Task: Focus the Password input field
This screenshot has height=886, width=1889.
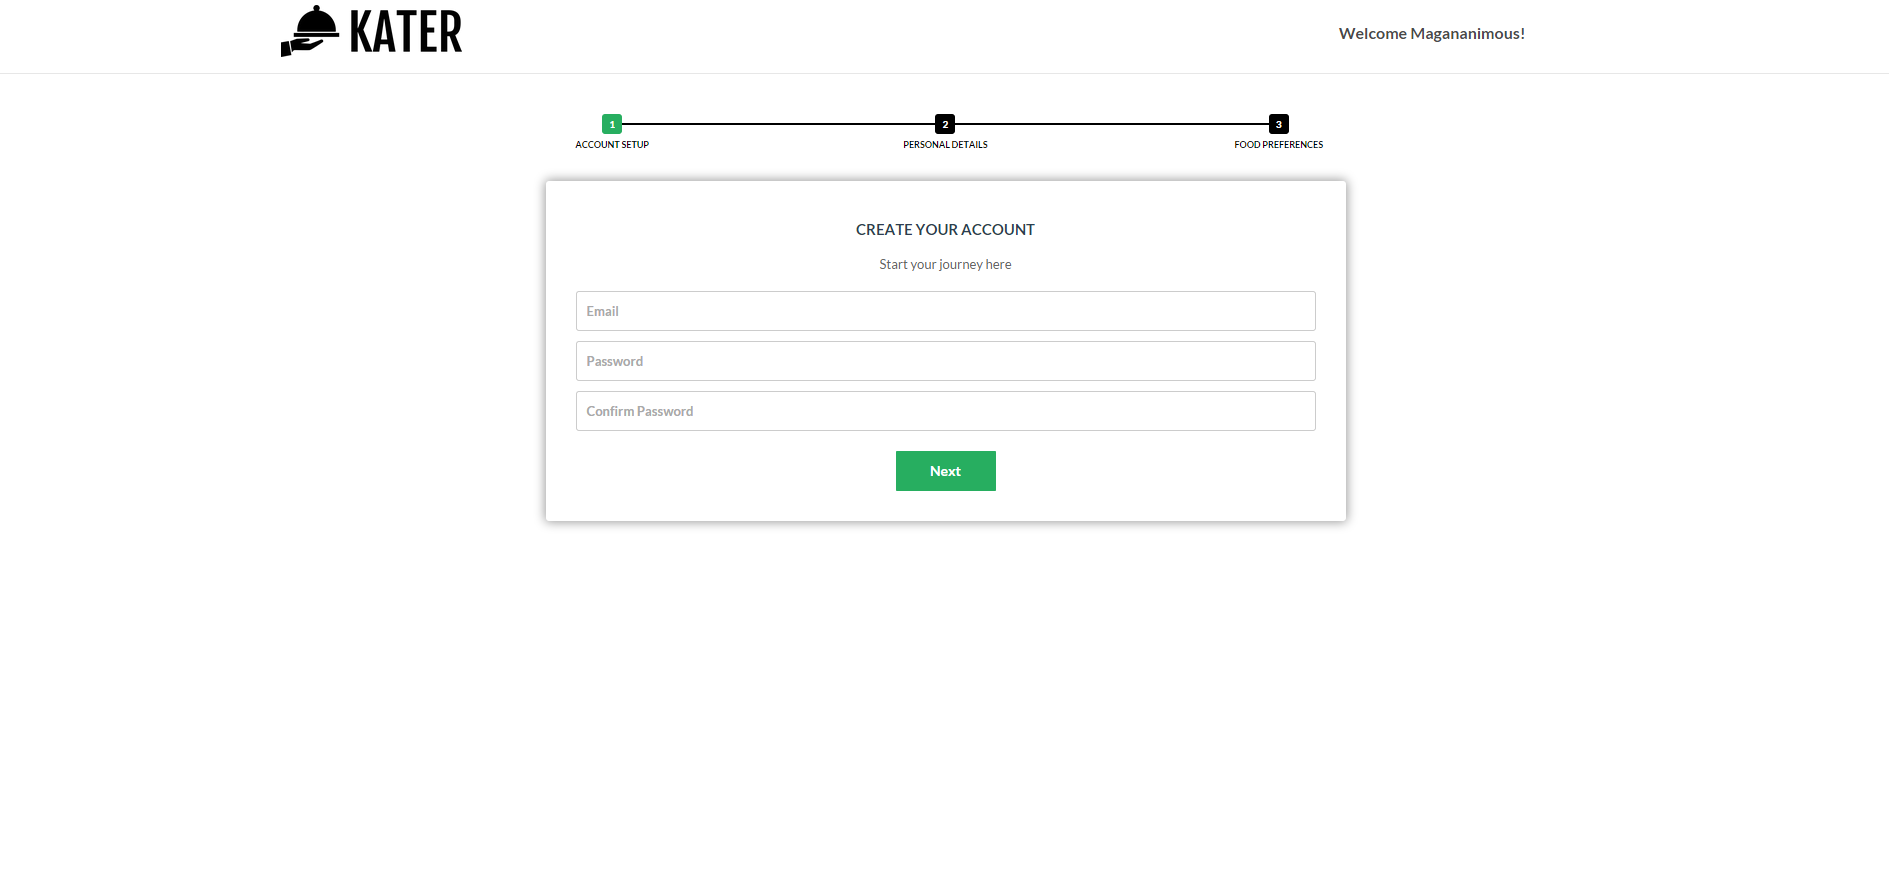Action: pos(945,361)
